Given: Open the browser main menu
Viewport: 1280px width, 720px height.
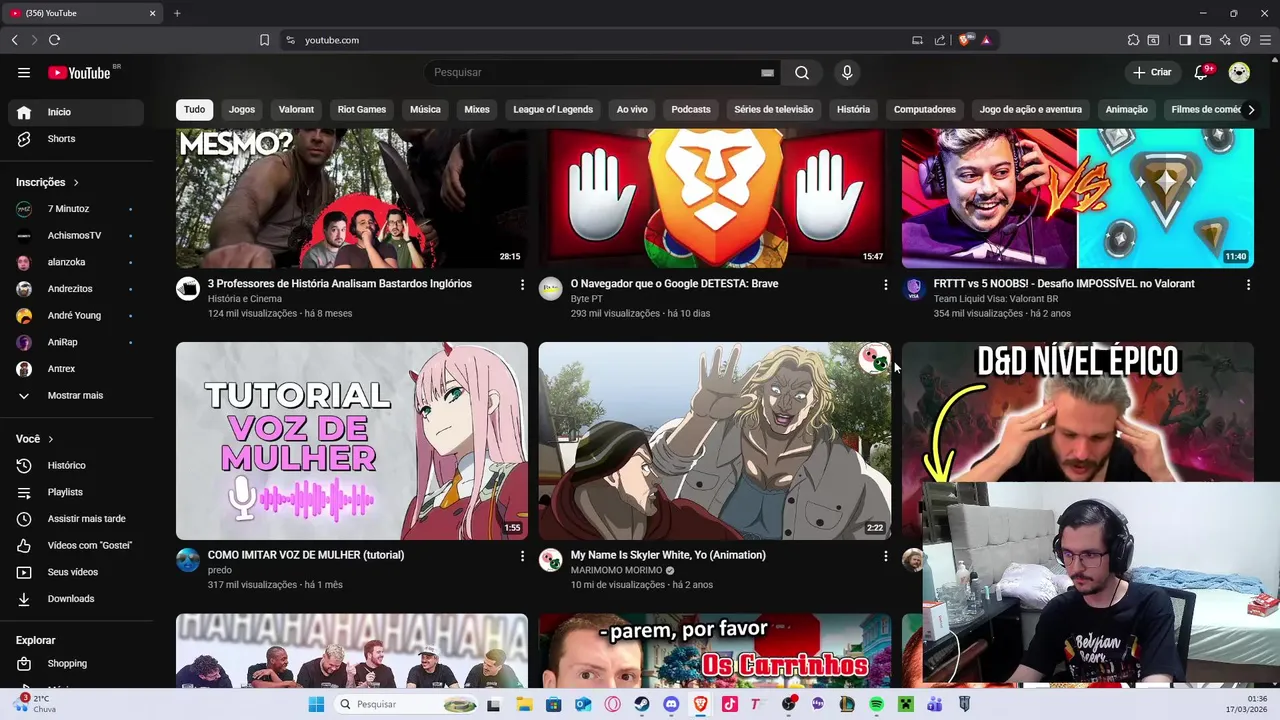Looking at the screenshot, I should 1265,40.
